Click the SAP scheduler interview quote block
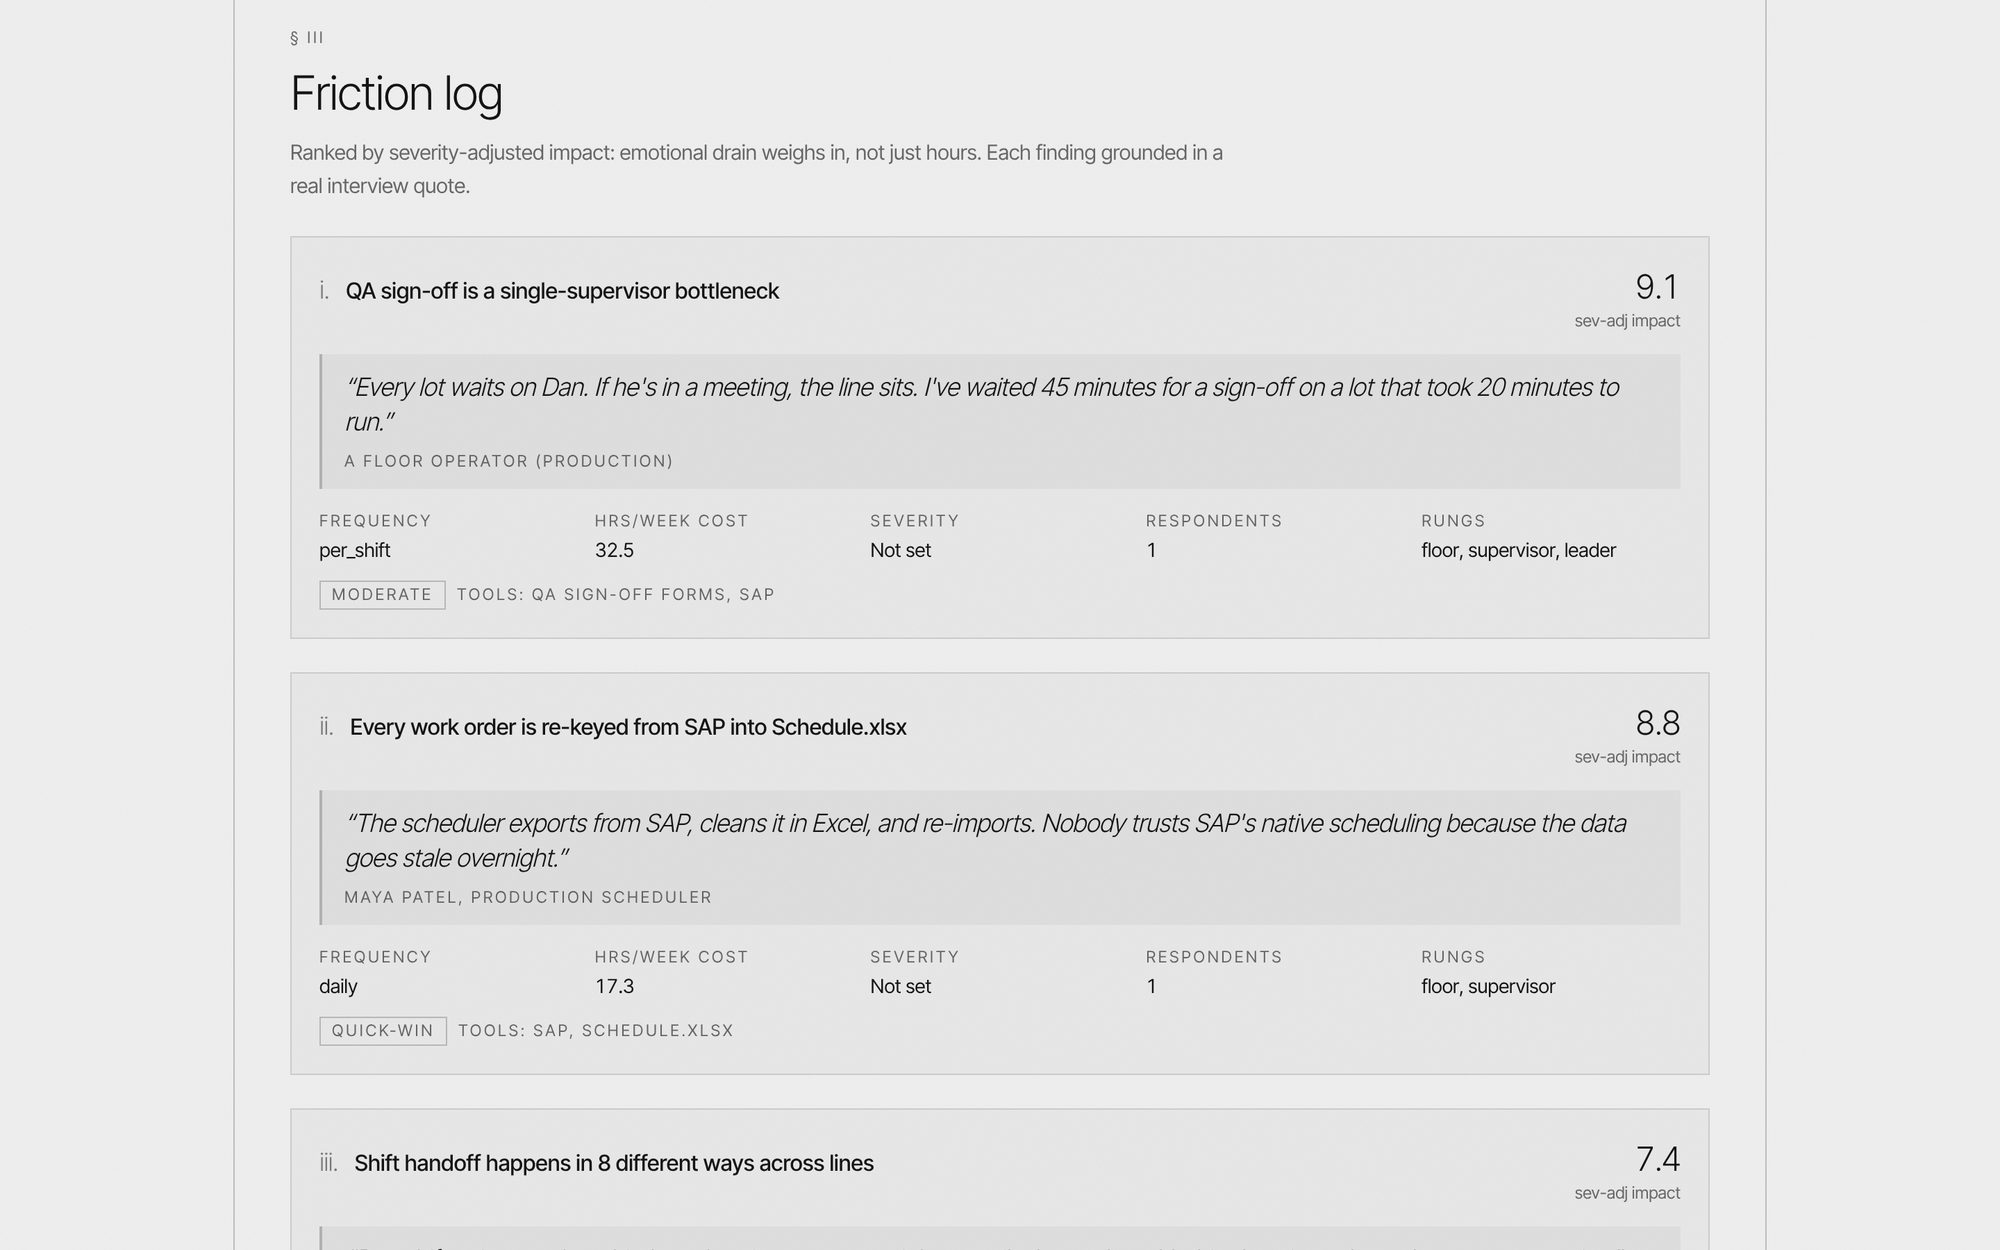This screenshot has height=1250, width=2000. click(x=1000, y=858)
